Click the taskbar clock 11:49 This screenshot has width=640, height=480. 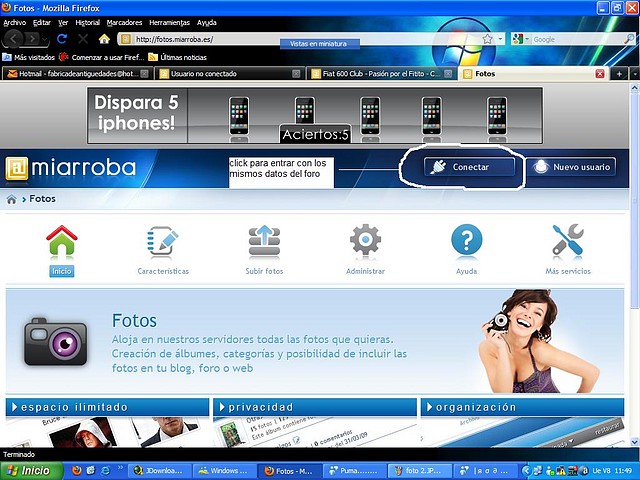tap(623, 471)
